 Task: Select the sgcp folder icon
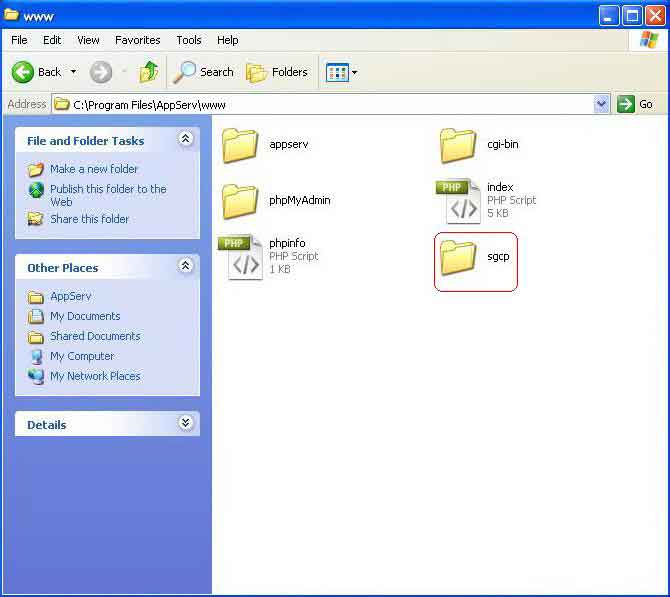458,257
